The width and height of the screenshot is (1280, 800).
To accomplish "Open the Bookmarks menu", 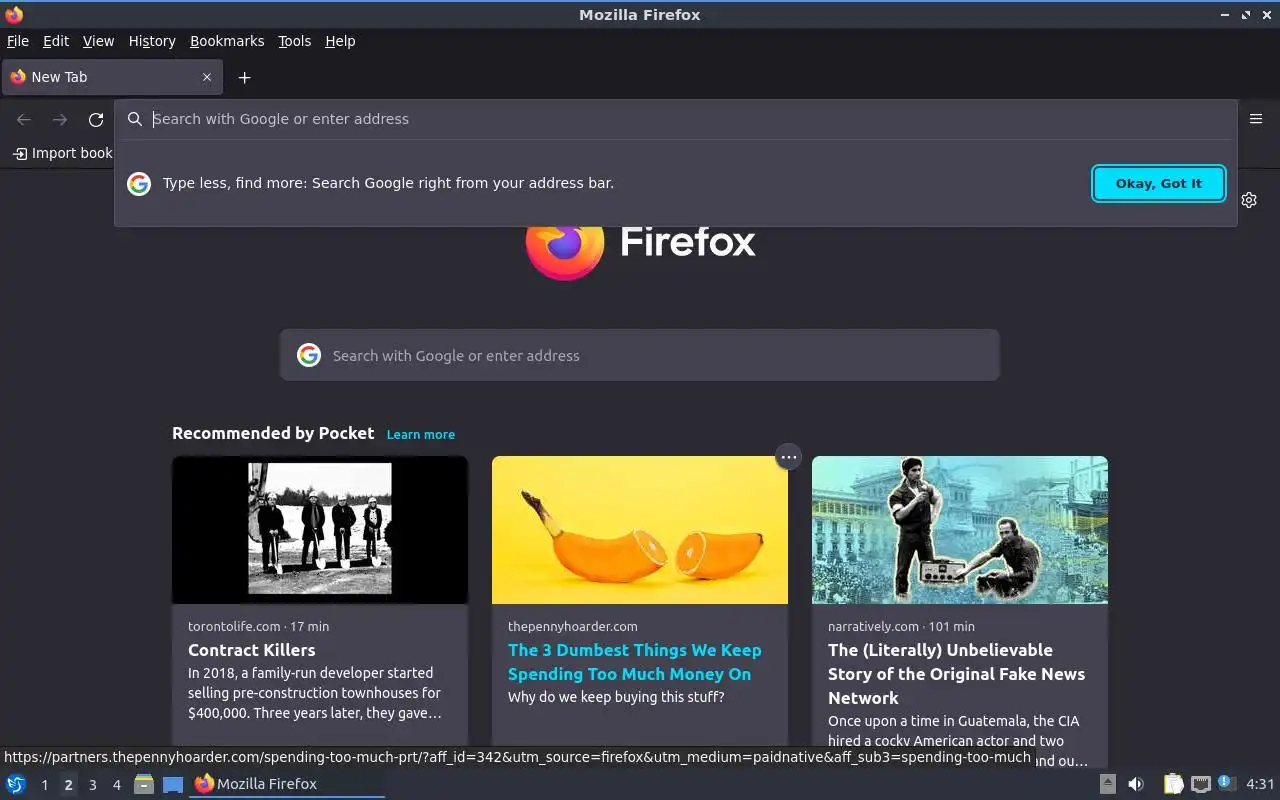I will coord(227,41).
